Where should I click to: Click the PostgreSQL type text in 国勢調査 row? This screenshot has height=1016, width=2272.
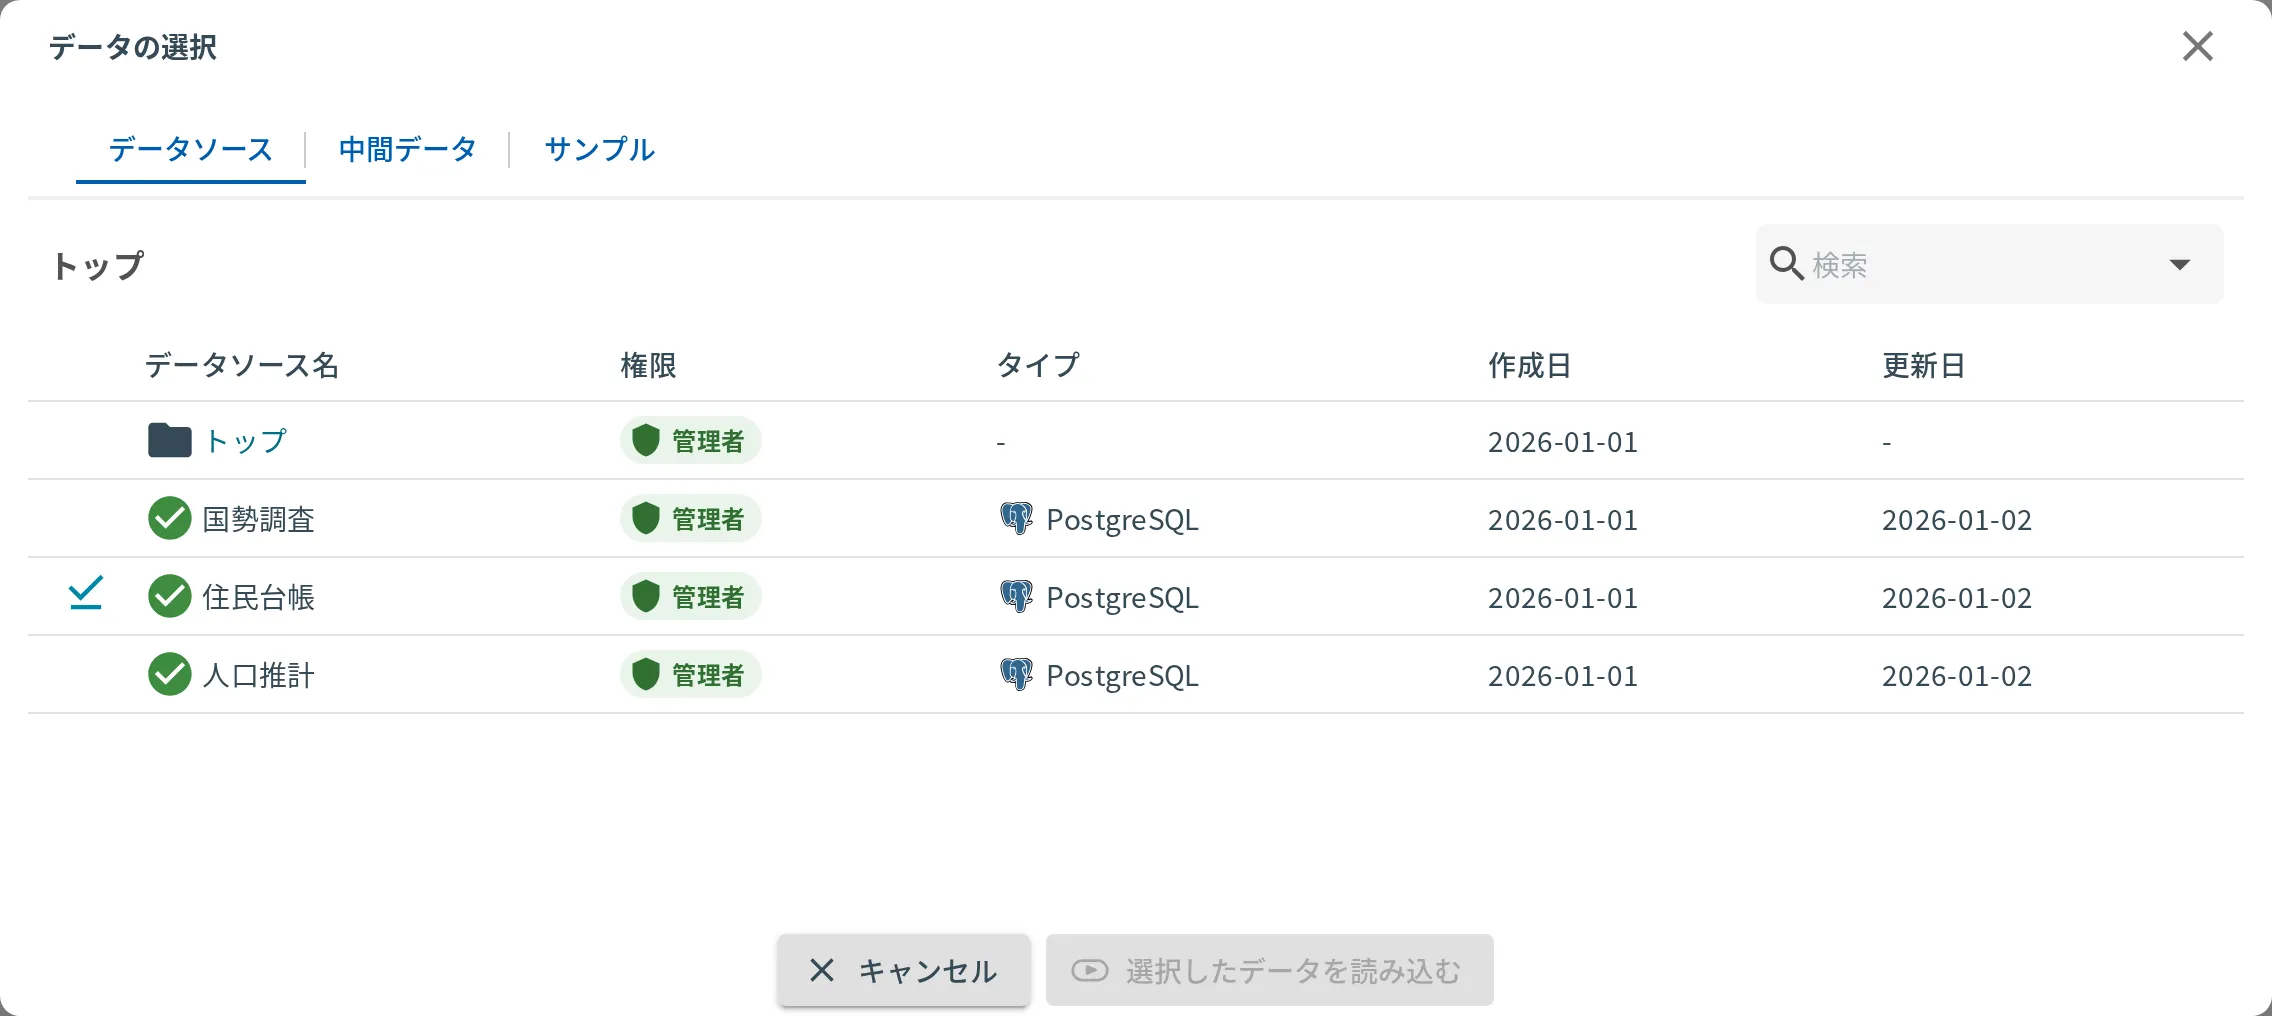1122,520
